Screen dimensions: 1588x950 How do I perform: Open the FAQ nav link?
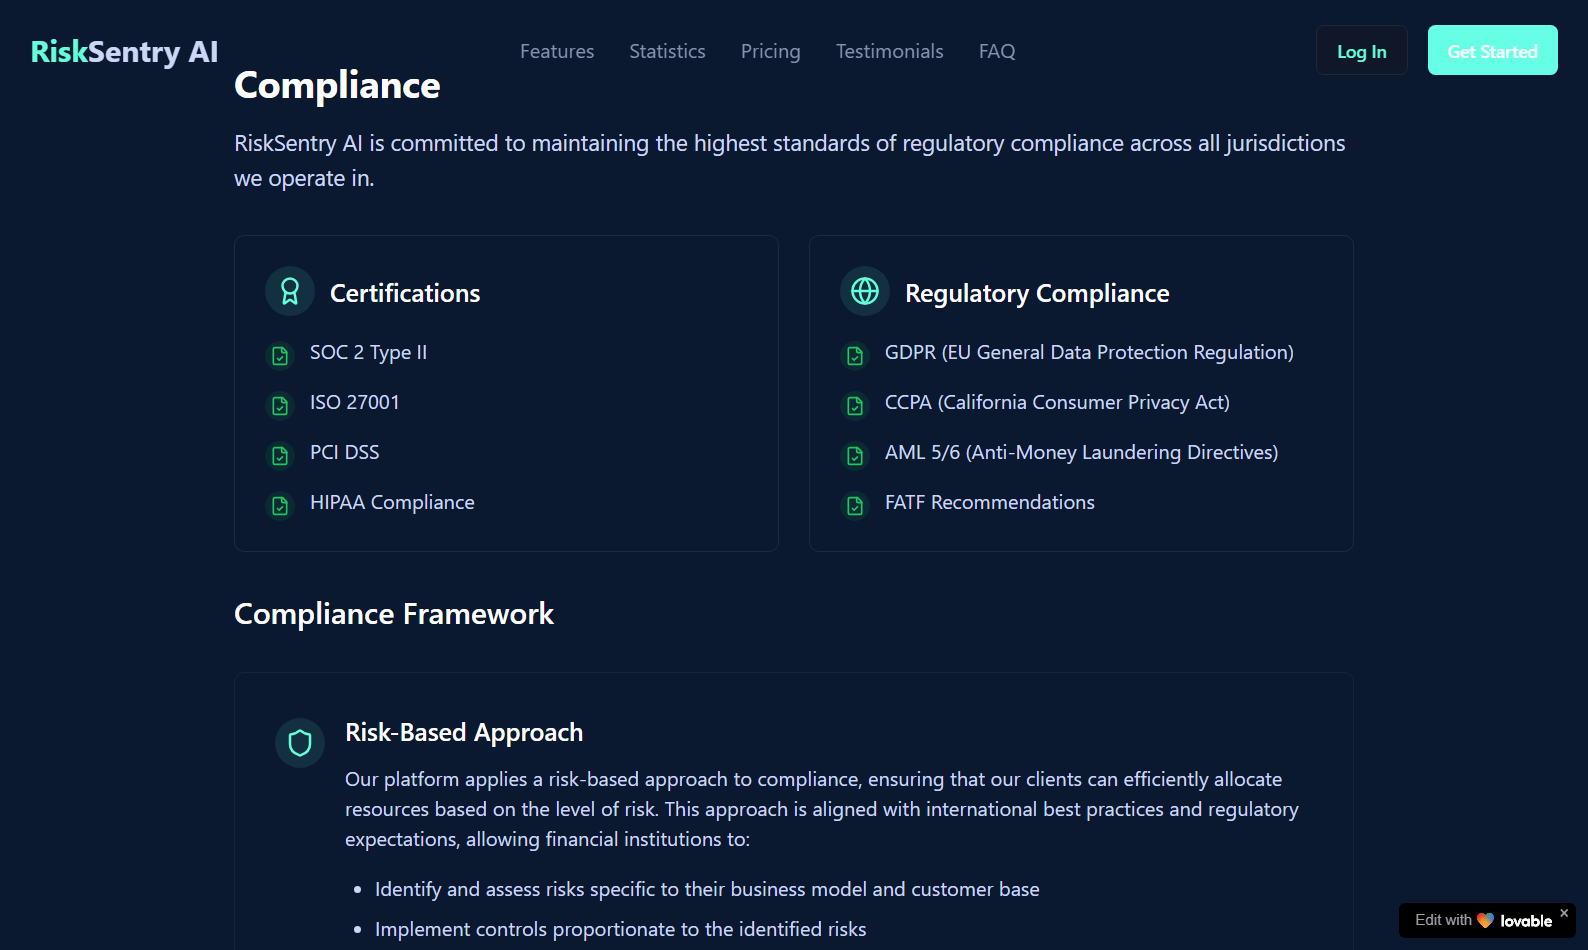[997, 51]
